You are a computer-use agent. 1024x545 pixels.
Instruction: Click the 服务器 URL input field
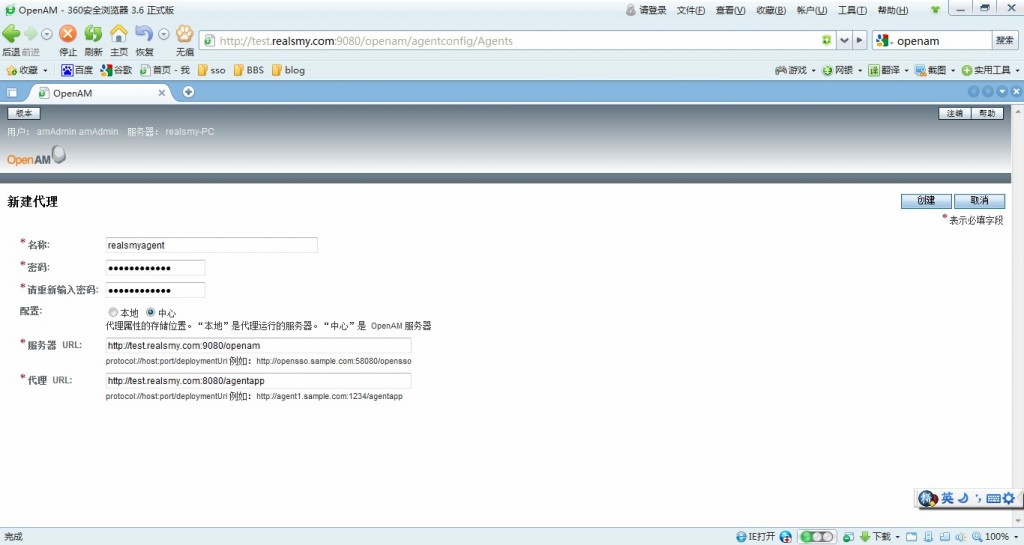(259, 345)
